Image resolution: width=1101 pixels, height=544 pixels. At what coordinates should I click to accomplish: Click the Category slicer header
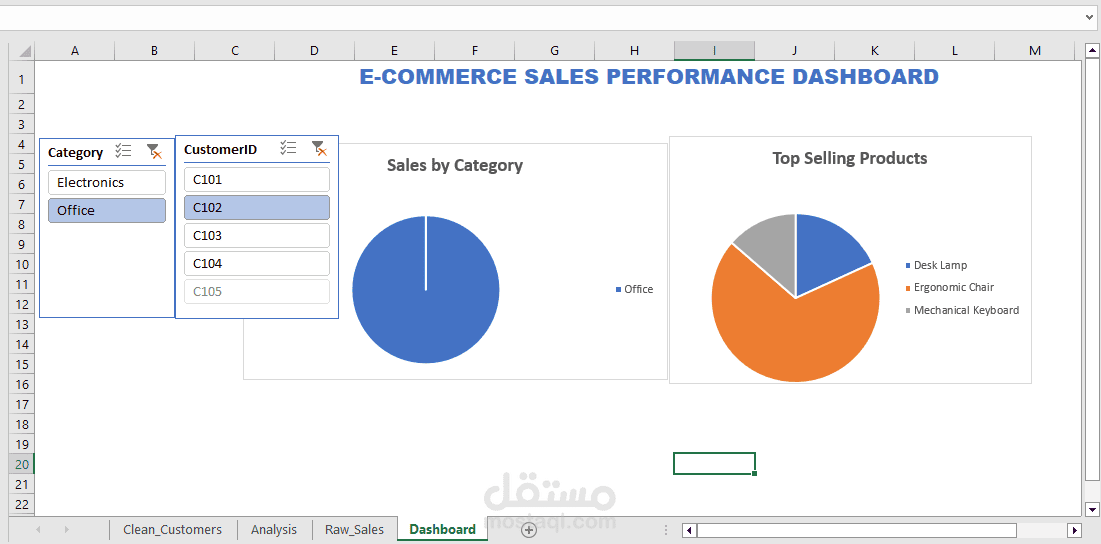(76, 152)
